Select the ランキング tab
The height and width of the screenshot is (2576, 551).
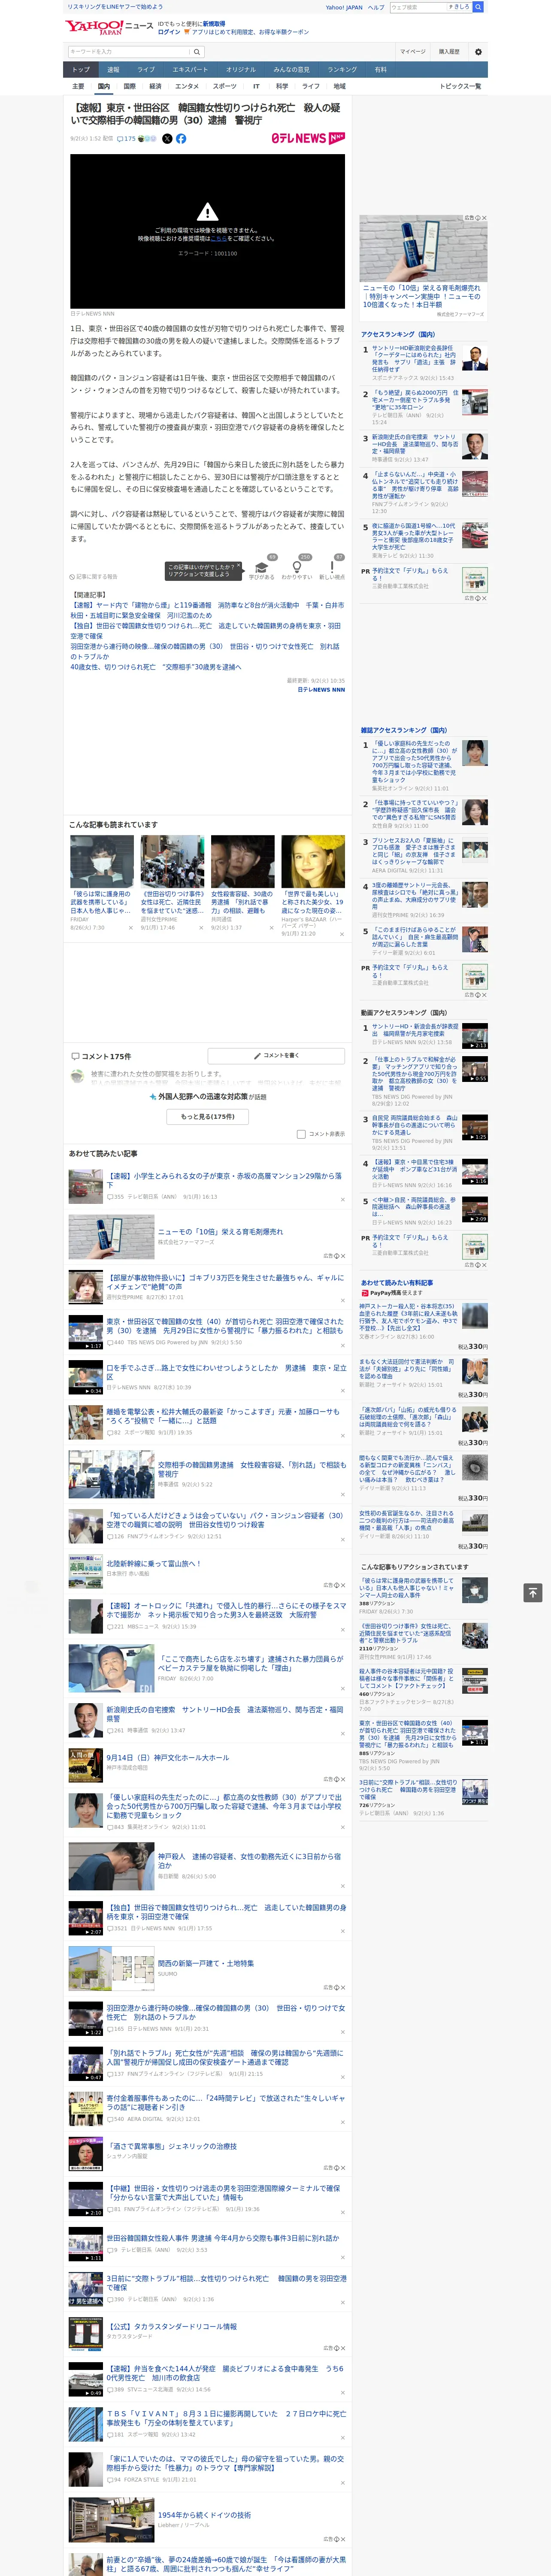coord(342,70)
